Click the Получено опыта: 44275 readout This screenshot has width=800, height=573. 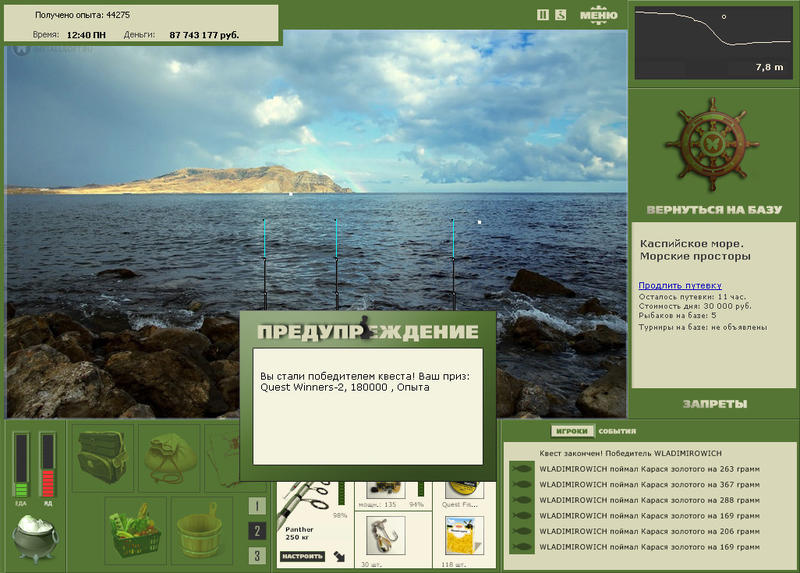82,15
